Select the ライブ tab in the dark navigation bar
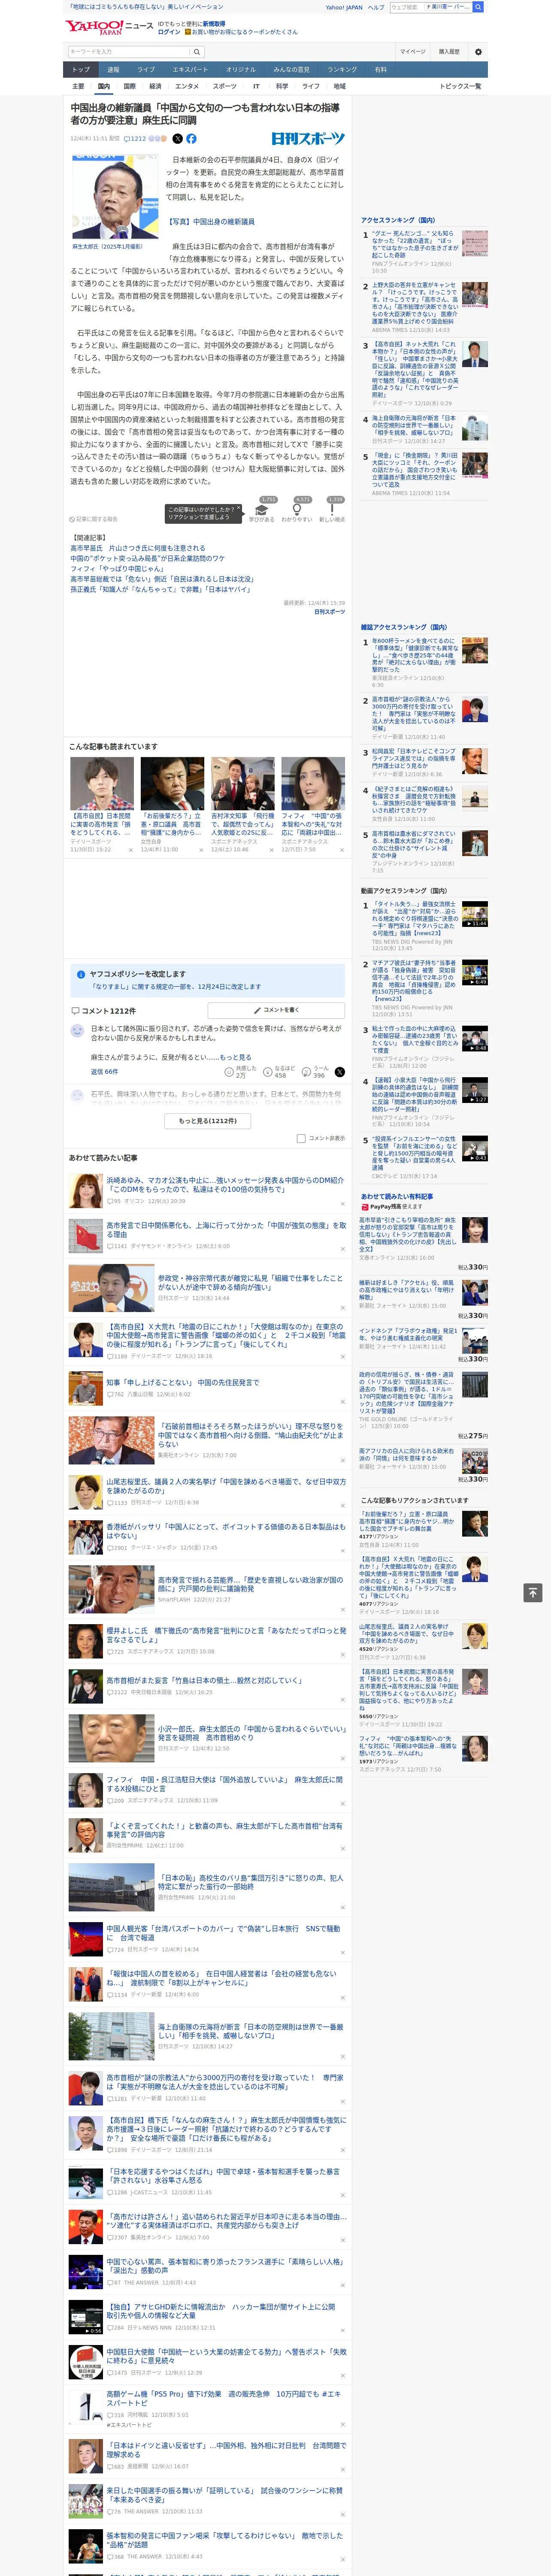Image resolution: width=551 pixels, height=2576 pixels. click(146, 70)
